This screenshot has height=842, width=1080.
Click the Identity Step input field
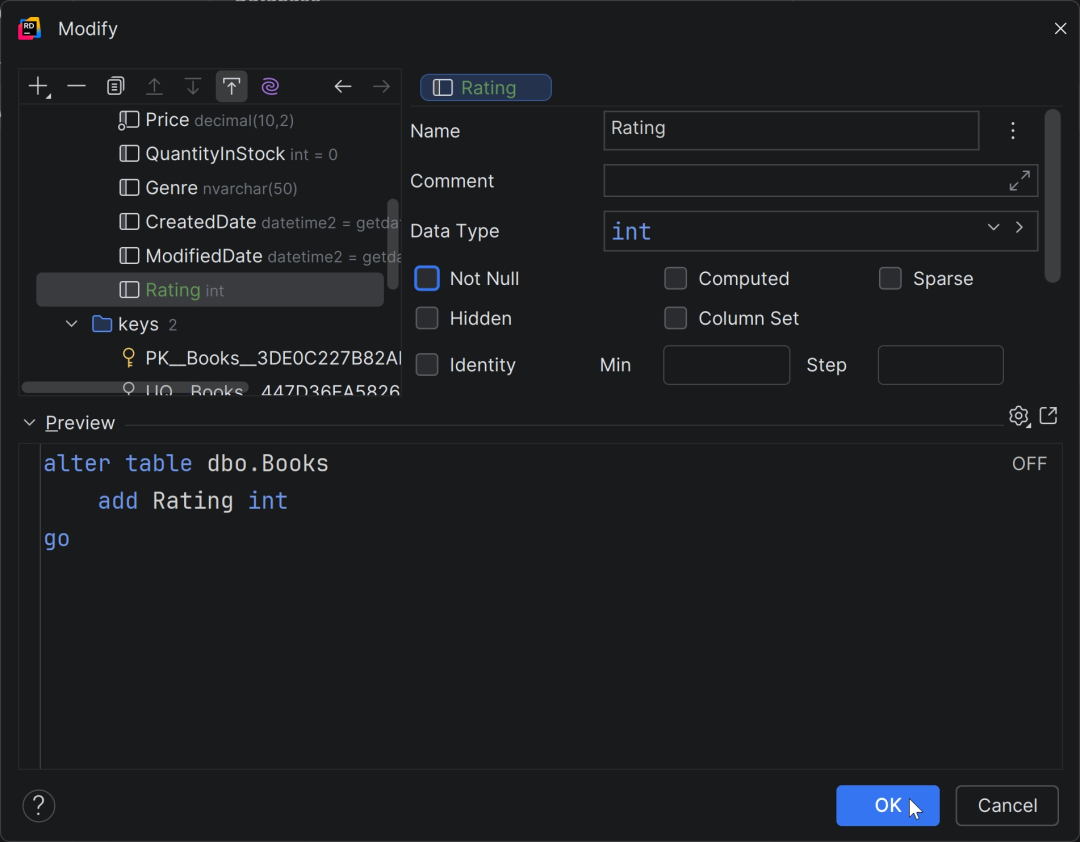(940, 364)
